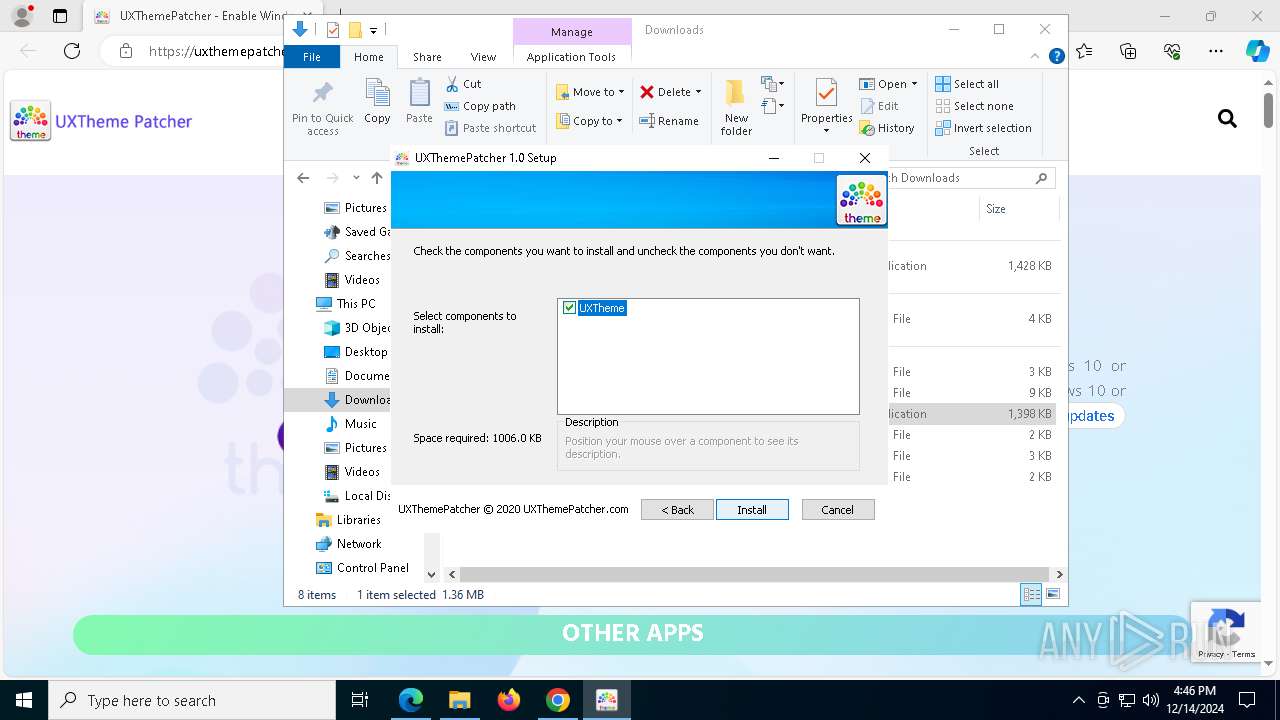Viewport: 1280px width, 720px height.
Task: Switch to large icons view in status bar
Action: click(1053, 595)
